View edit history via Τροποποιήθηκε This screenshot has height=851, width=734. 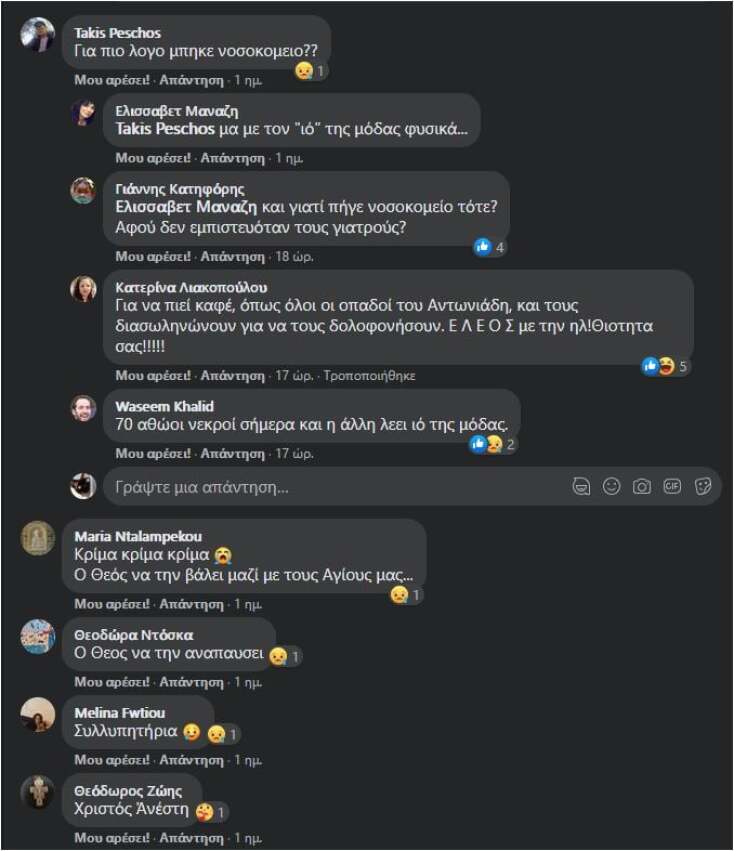369,376
